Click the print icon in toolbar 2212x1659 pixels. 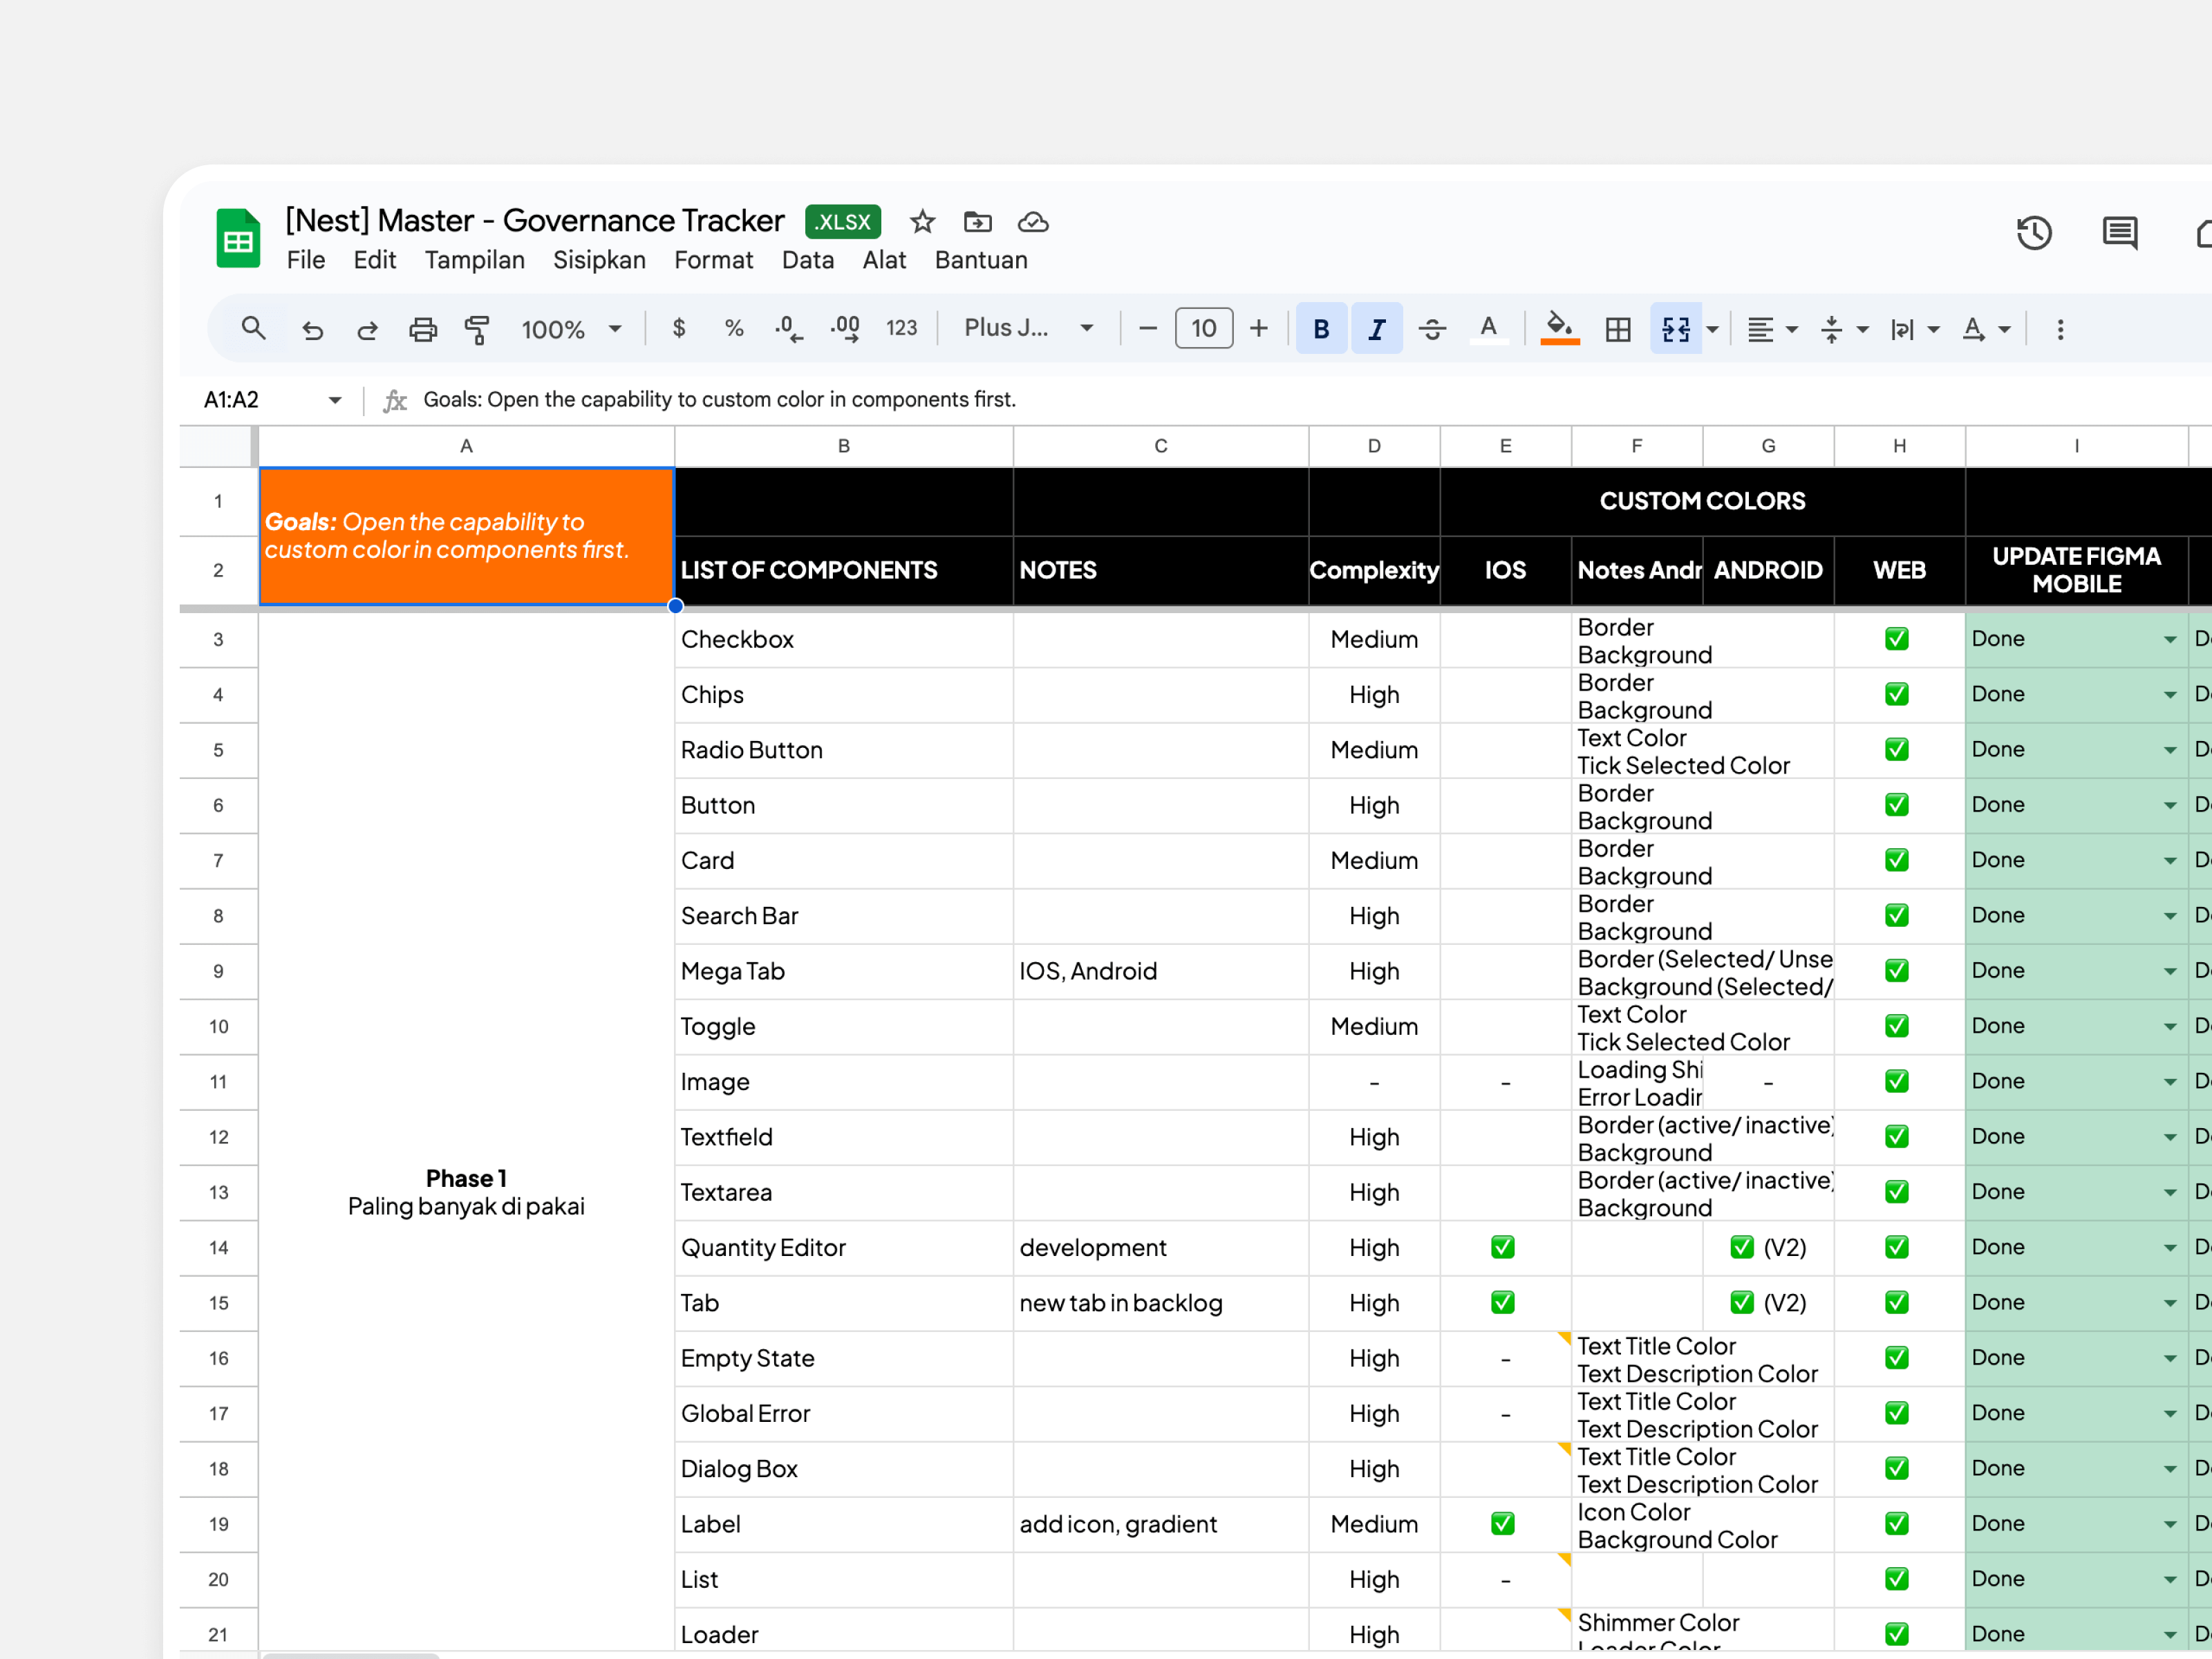(423, 329)
